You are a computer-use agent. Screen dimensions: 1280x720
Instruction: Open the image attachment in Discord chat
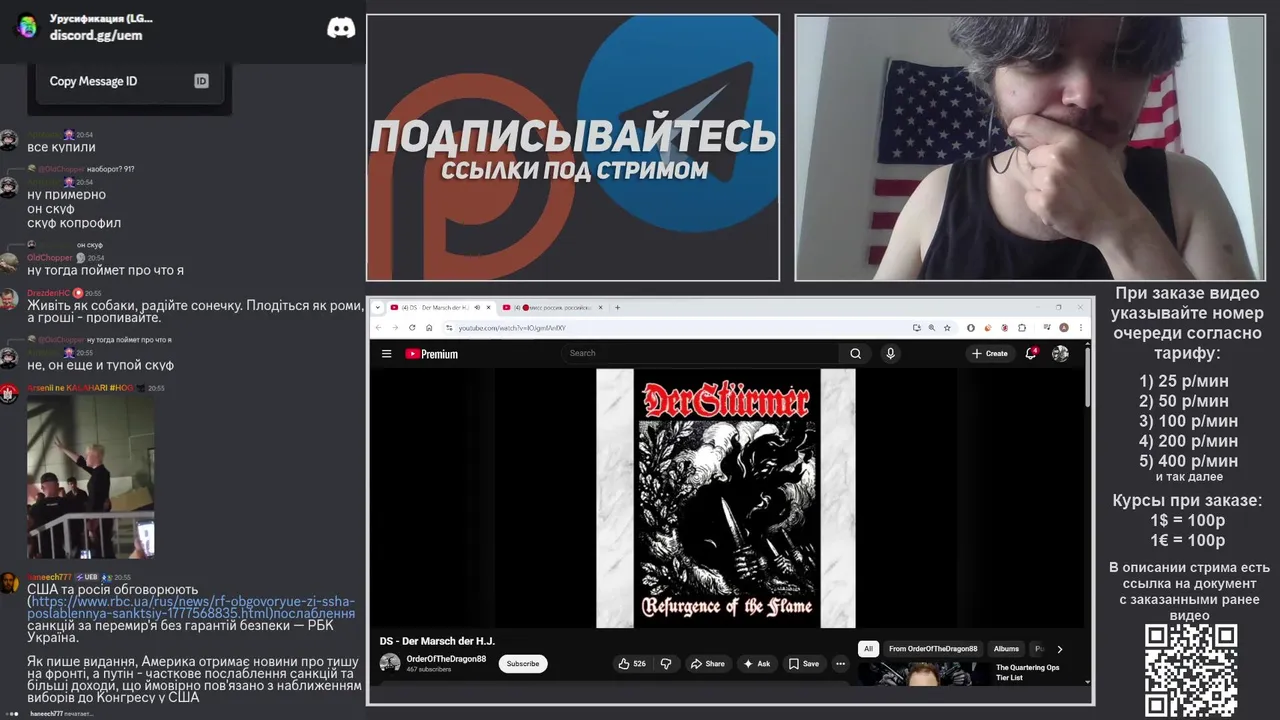(90, 477)
